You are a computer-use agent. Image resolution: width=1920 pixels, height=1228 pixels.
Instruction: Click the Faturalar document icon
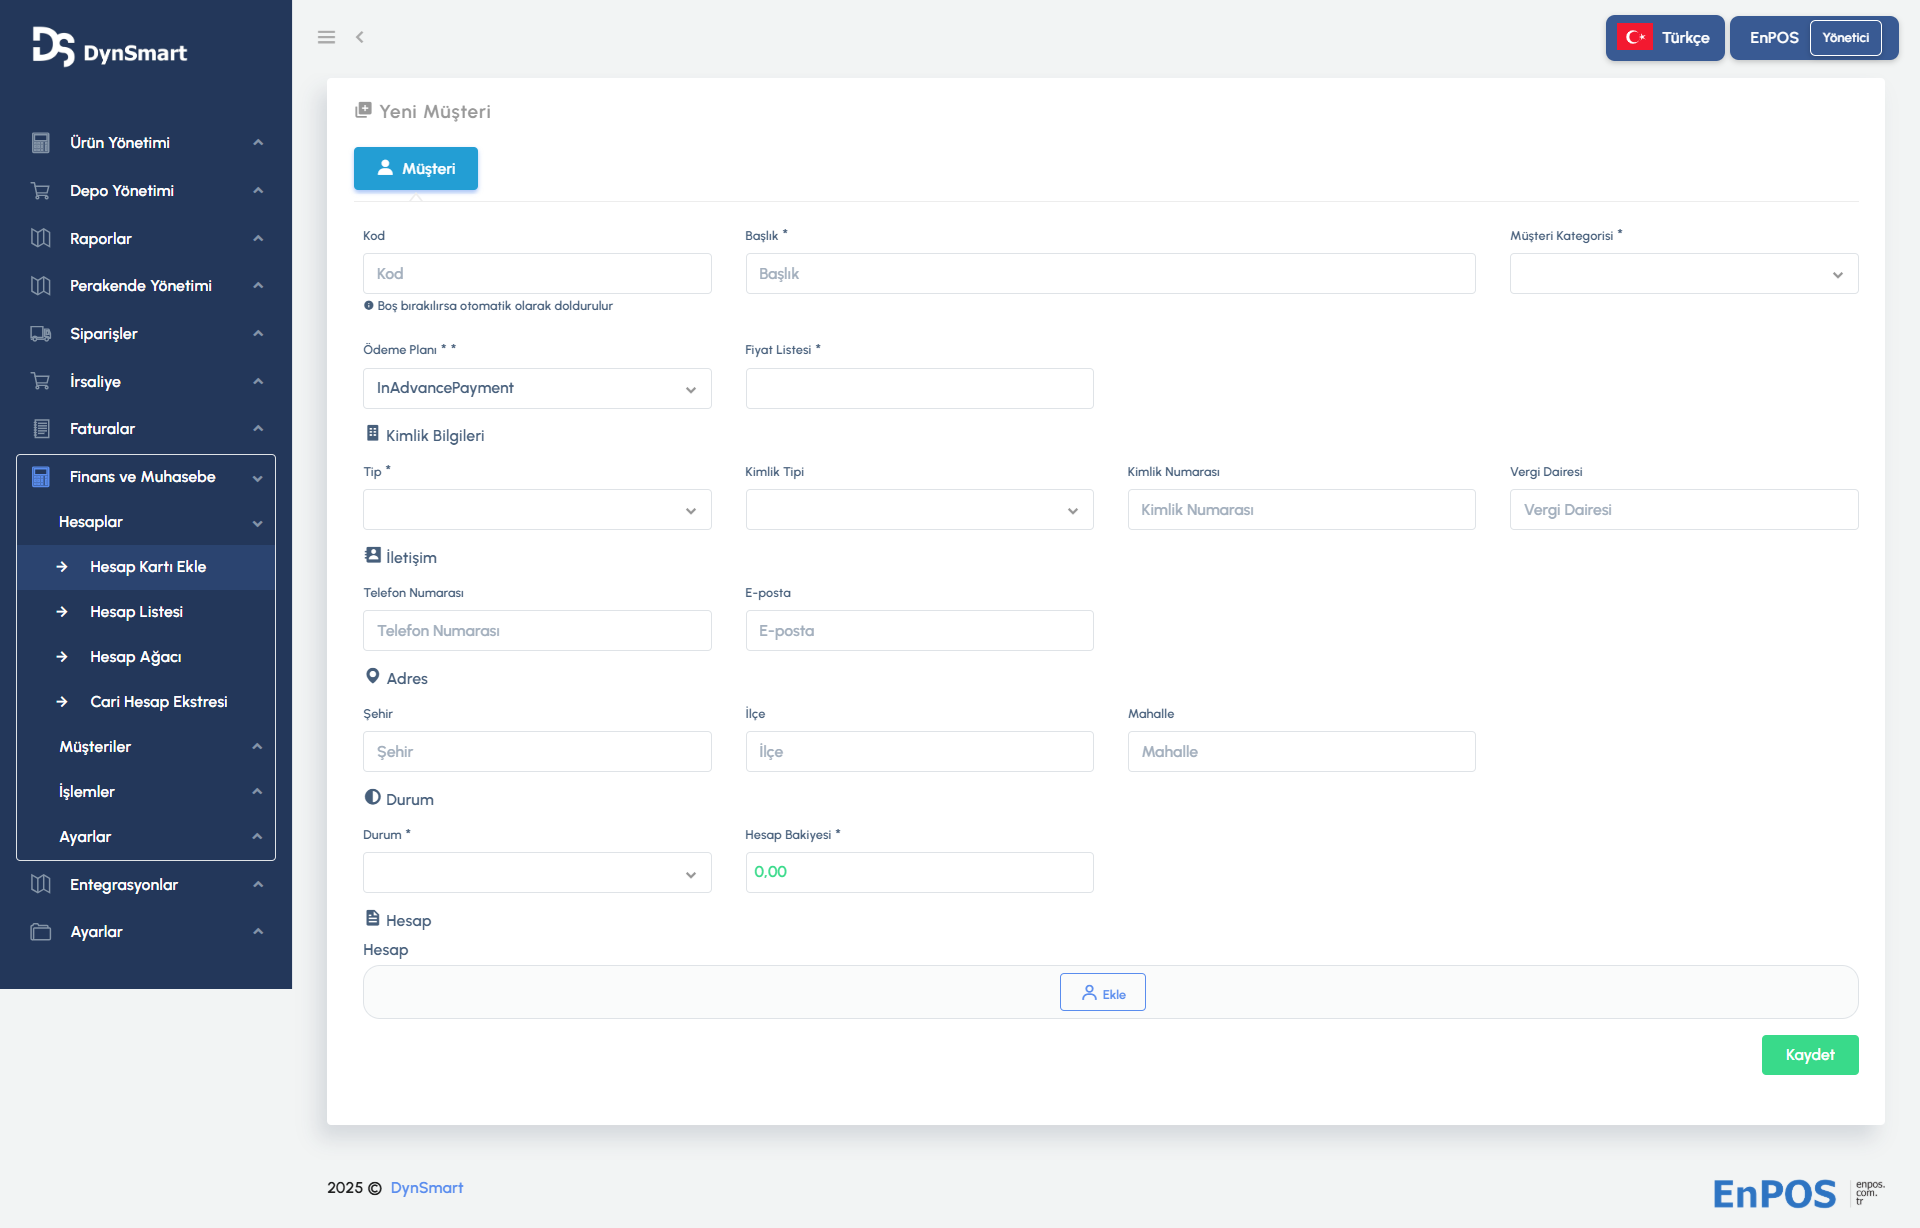[41, 429]
